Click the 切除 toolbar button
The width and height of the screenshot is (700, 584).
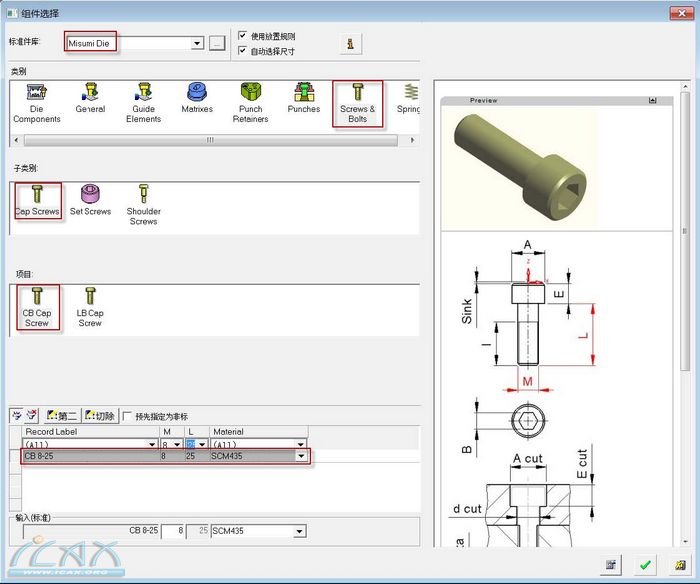(x=100, y=416)
